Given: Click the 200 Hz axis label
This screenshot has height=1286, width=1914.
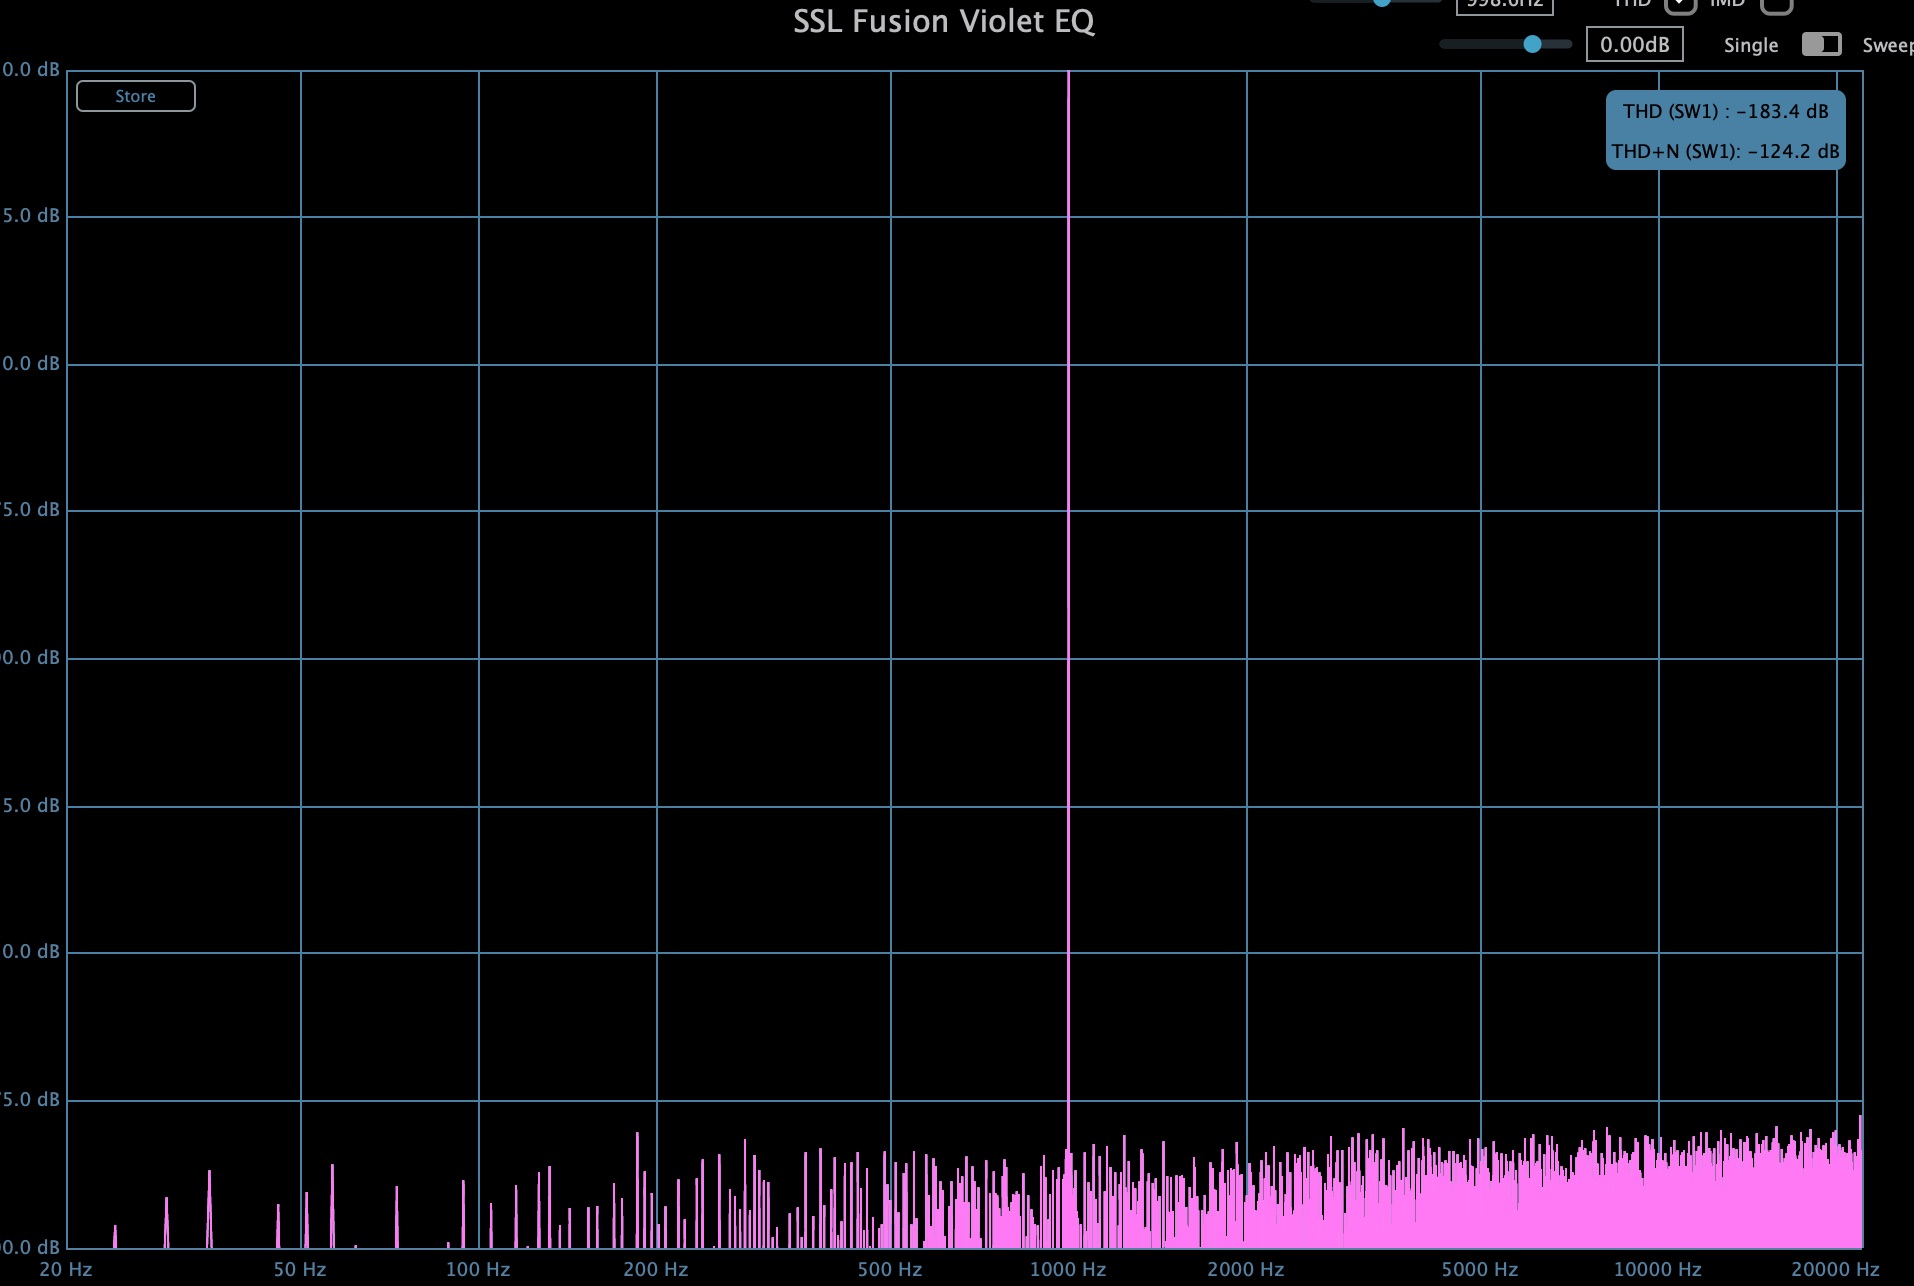Looking at the screenshot, I should click(656, 1270).
